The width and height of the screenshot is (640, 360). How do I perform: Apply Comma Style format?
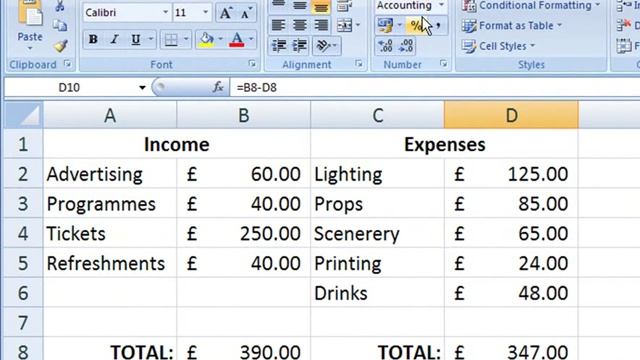(x=438, y=25)
